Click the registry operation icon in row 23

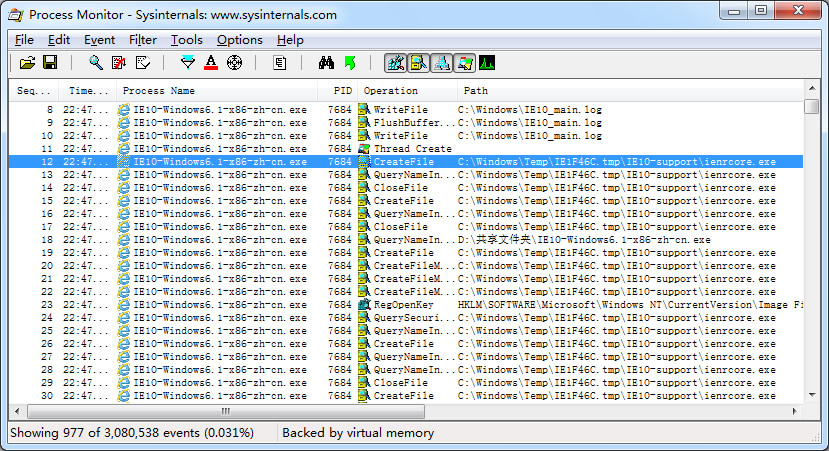point(364,305)
